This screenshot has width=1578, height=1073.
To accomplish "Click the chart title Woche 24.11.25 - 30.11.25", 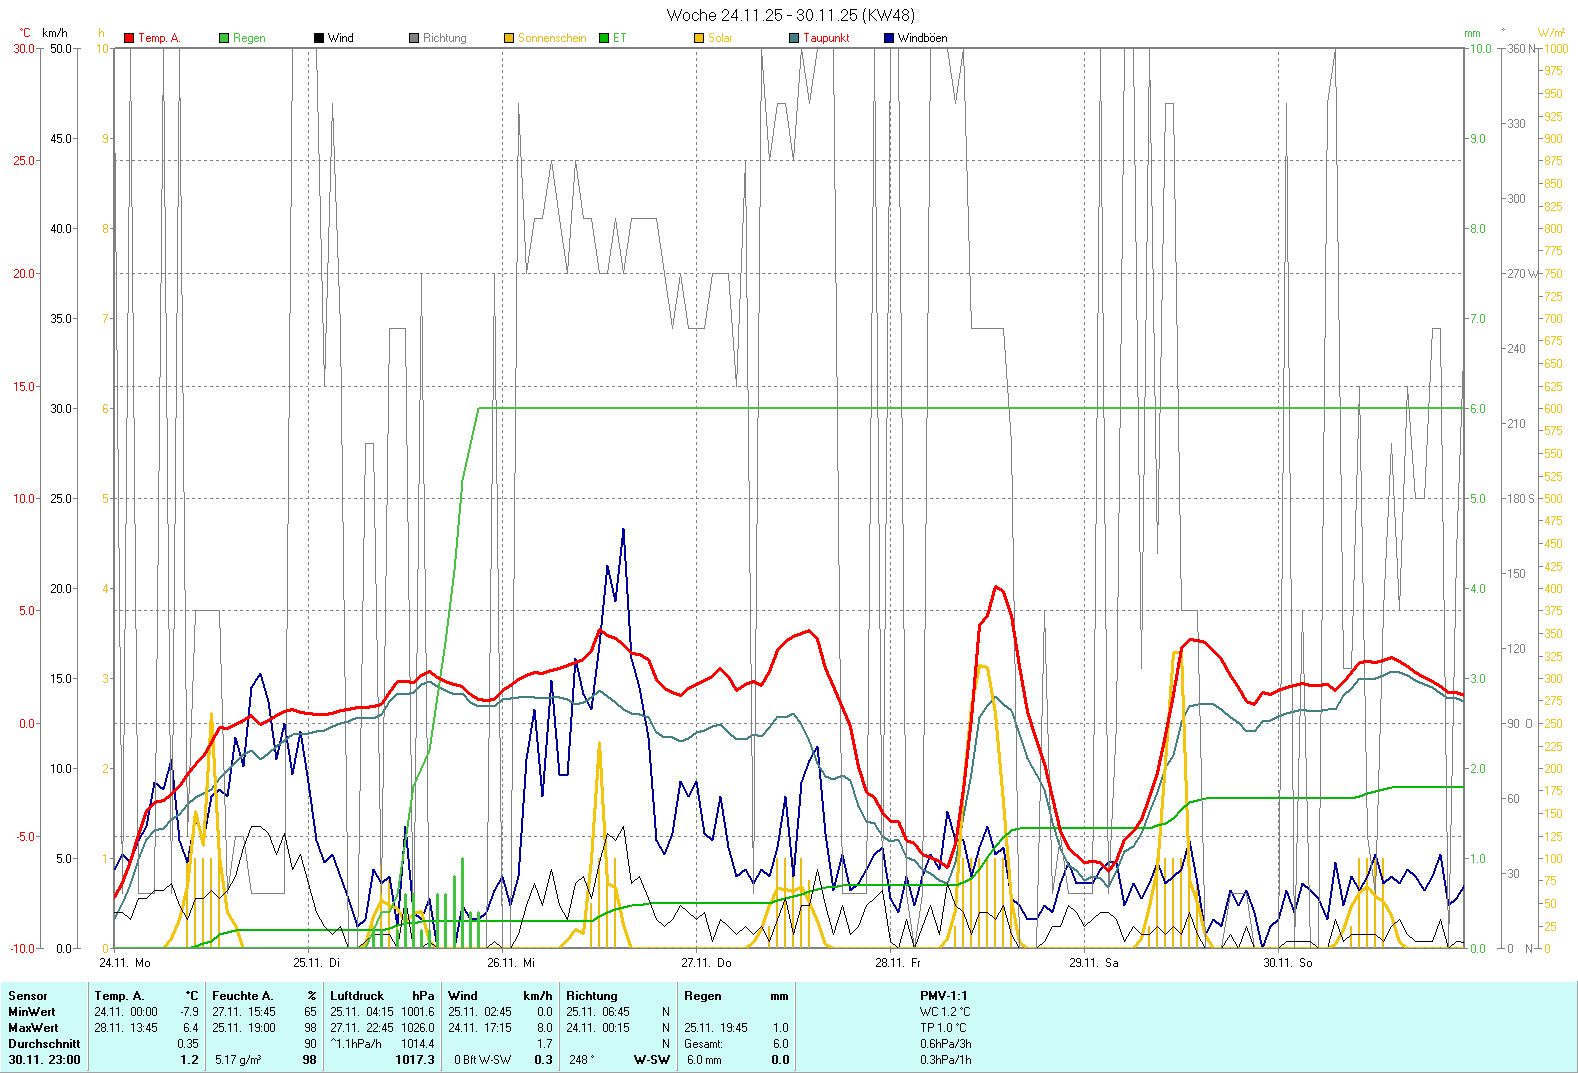I will pyautogui.click(x=790, y=15).
